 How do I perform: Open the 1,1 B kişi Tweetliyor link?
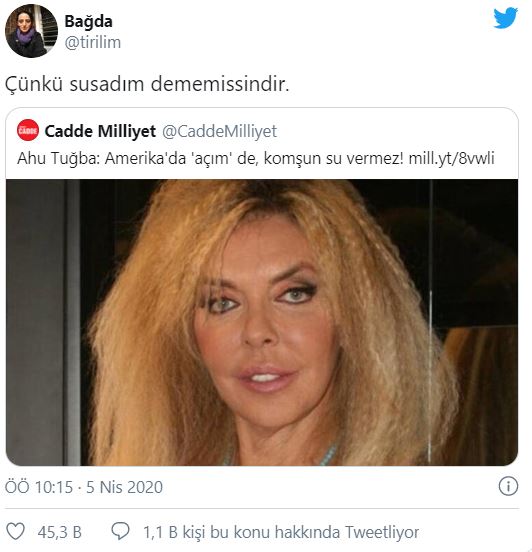281,532
